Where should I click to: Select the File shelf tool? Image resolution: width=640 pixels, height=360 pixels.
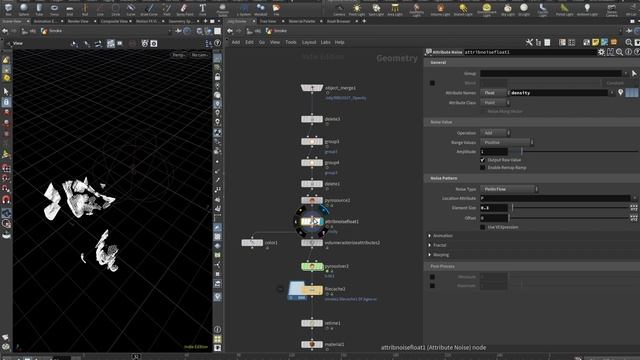(276, 9)
